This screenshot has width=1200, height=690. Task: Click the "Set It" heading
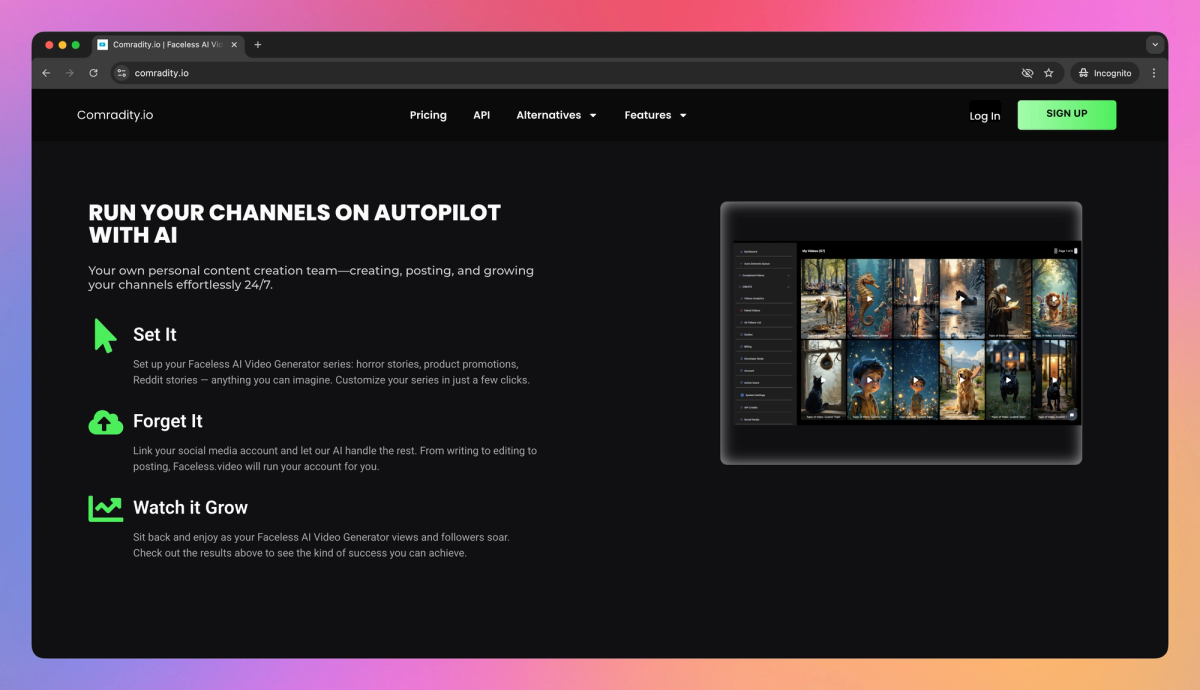coord(155,335)
